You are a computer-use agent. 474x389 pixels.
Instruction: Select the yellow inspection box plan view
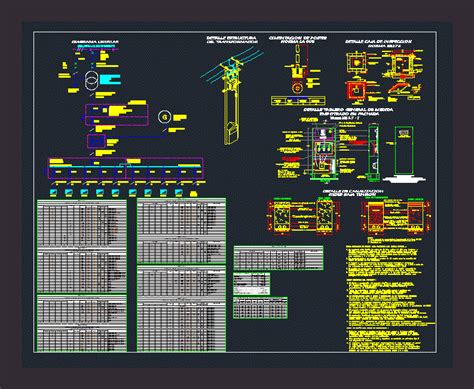coord(356,62)
